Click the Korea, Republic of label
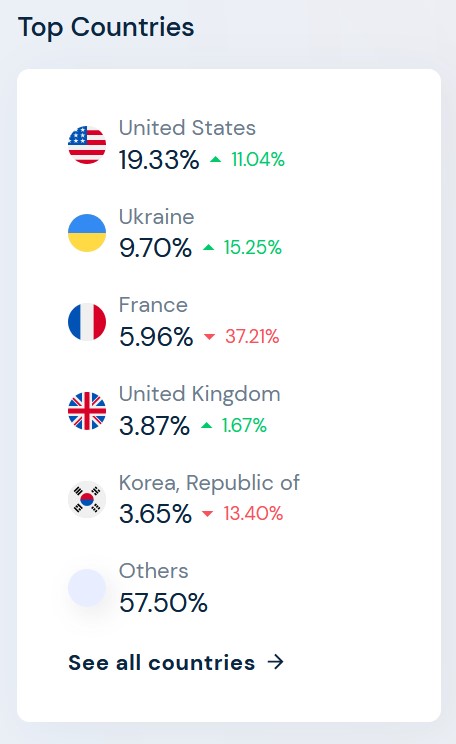 point(209,483)
